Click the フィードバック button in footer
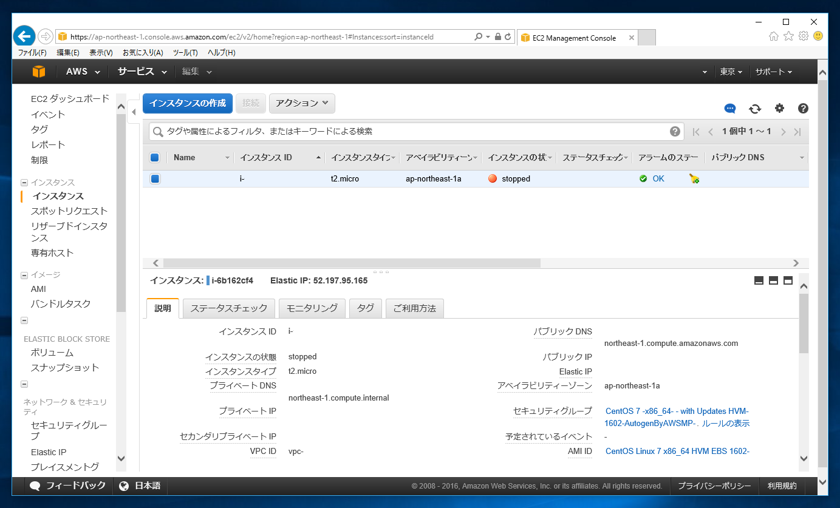This screenshot has width=840, height=508. [68, 486]
